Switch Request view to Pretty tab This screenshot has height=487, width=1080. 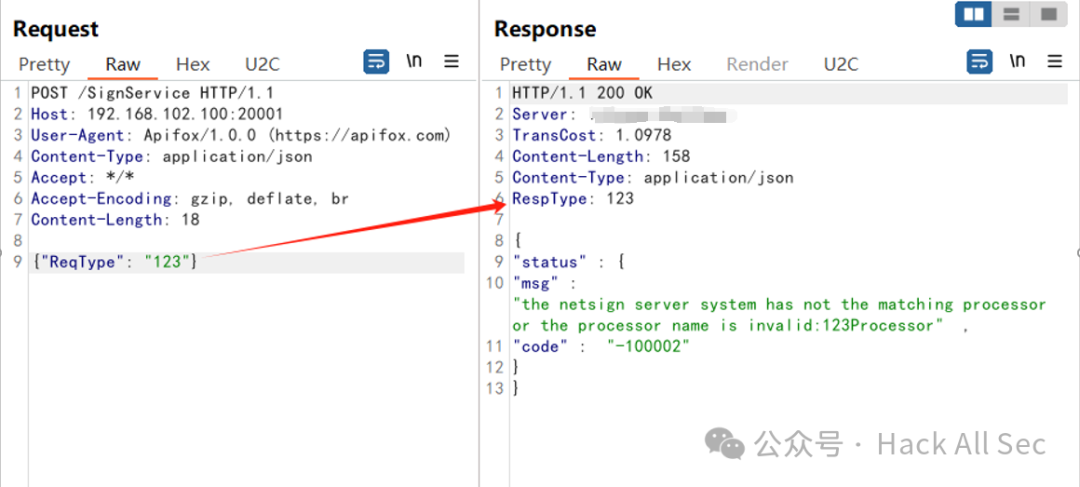(x=44, y=65)
